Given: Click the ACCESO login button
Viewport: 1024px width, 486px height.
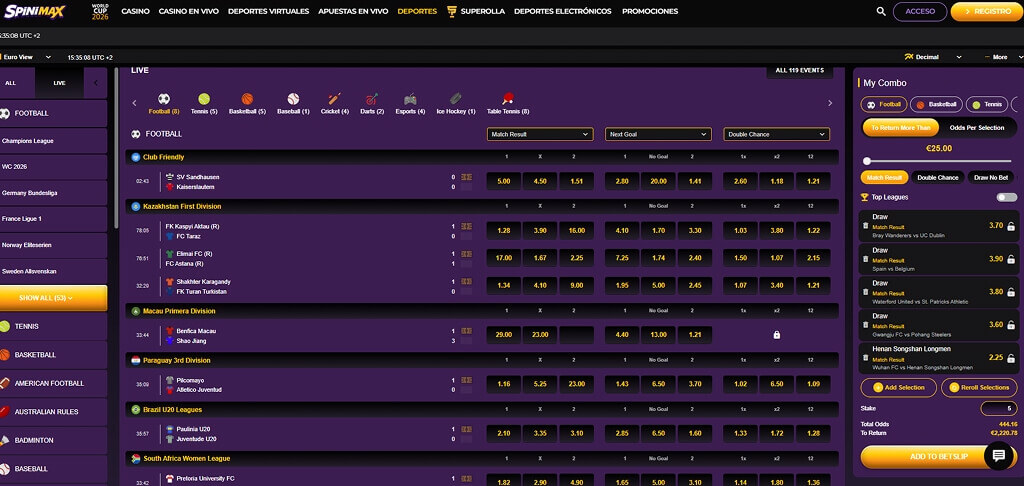Looking at the screenshot, I should (x=920, y=11).
